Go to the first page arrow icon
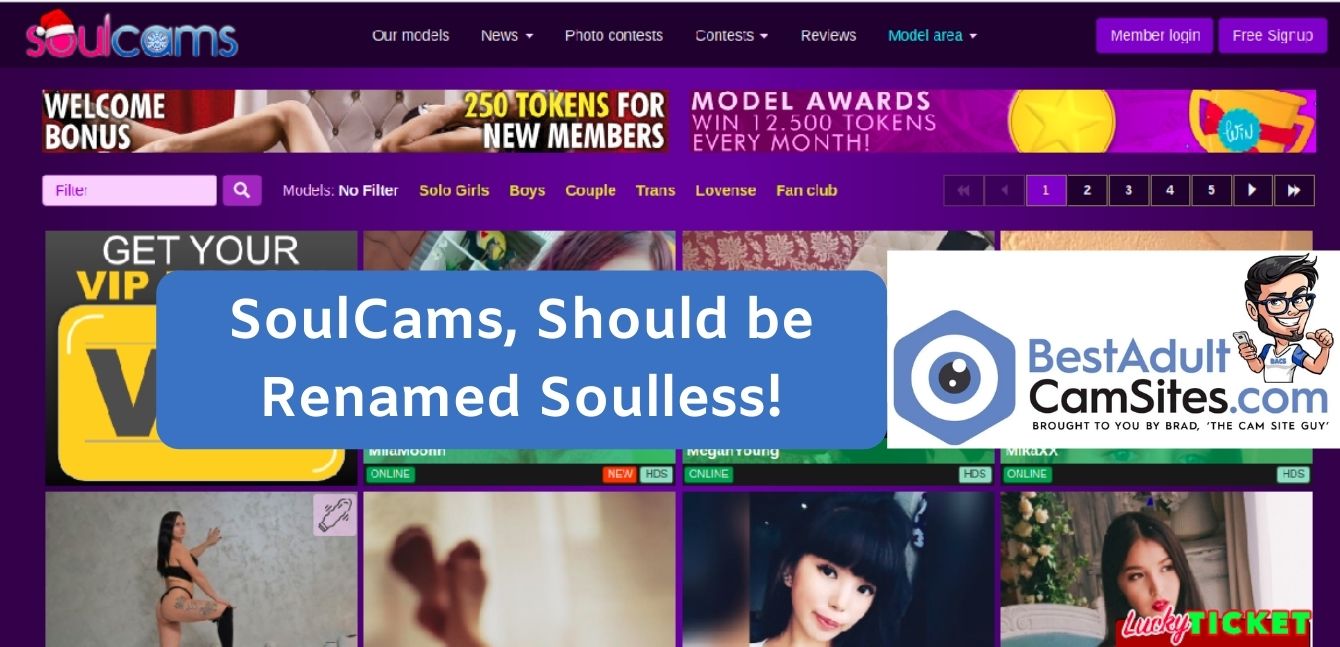 pyautogui.click(x=964, y=190)
